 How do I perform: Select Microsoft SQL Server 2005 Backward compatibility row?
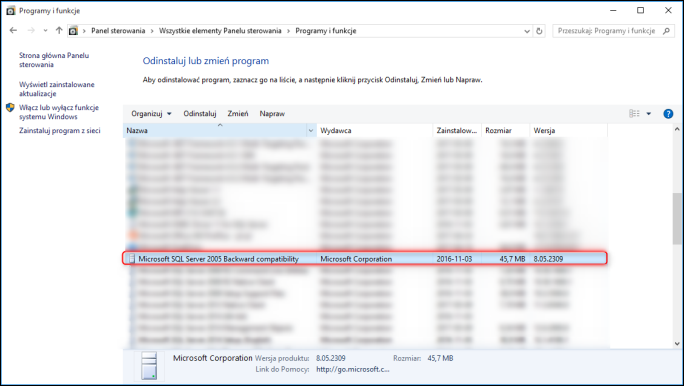pyautogui.click(x=365, y=259)
